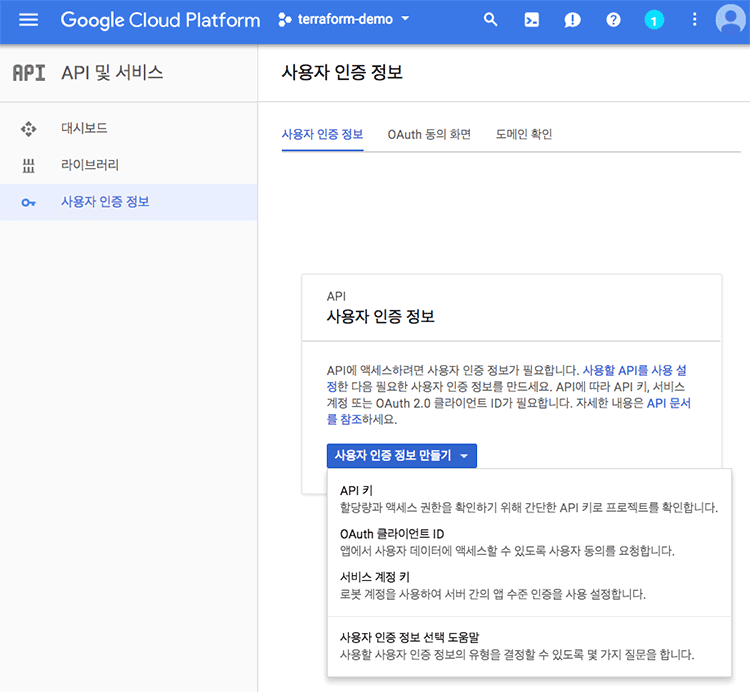Click the API 및 서비스 sidebar heading
750x692 pixels.
[112, 73]
